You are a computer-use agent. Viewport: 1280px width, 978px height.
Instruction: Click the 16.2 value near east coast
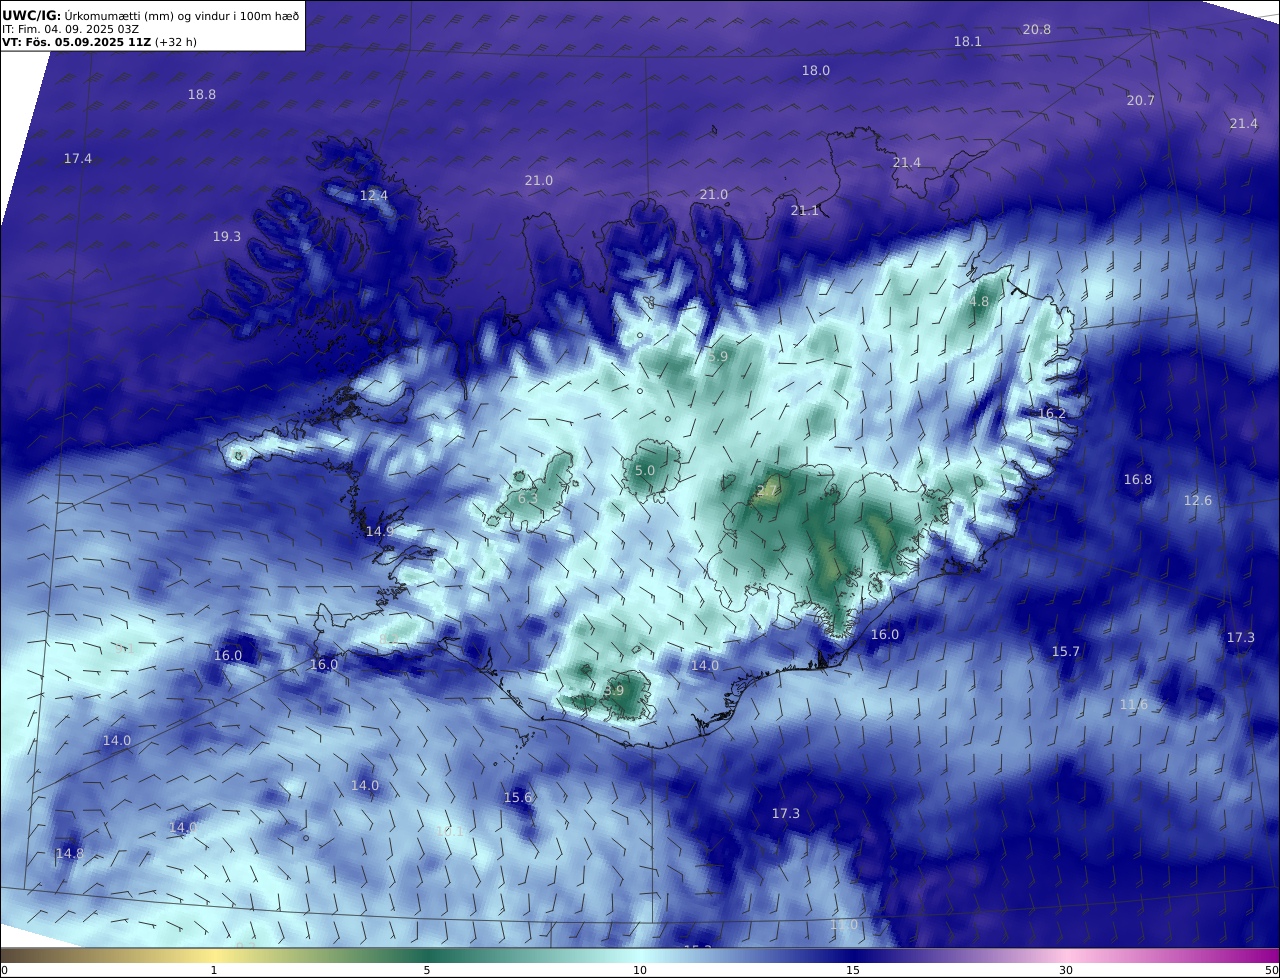pyautogui.click(x=1052, y=413)
